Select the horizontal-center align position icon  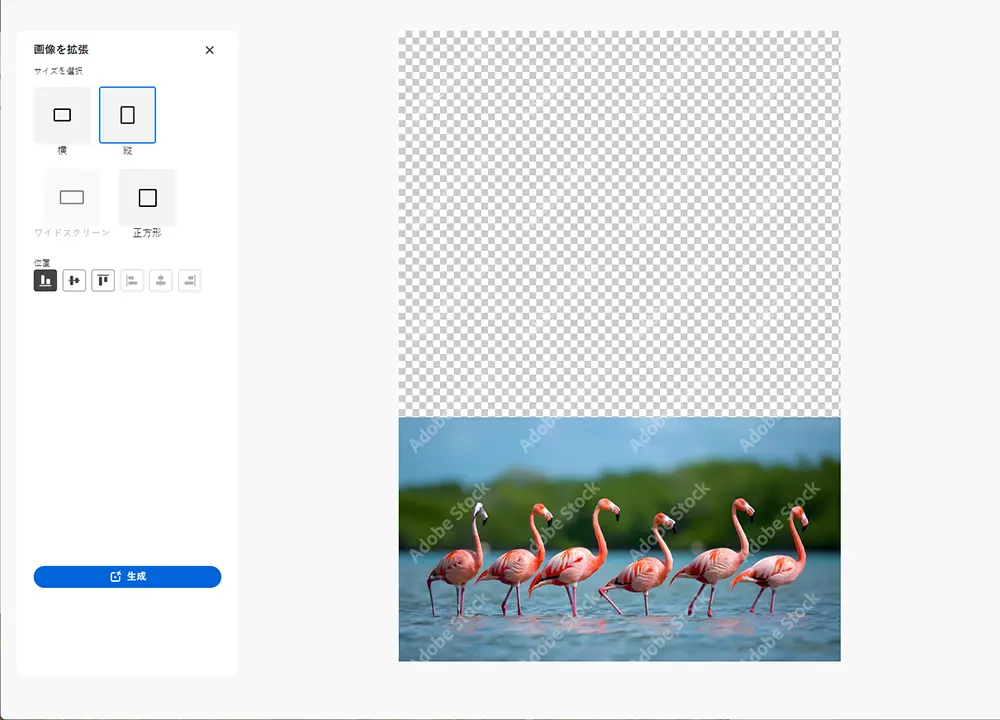(x=161, y=281)
